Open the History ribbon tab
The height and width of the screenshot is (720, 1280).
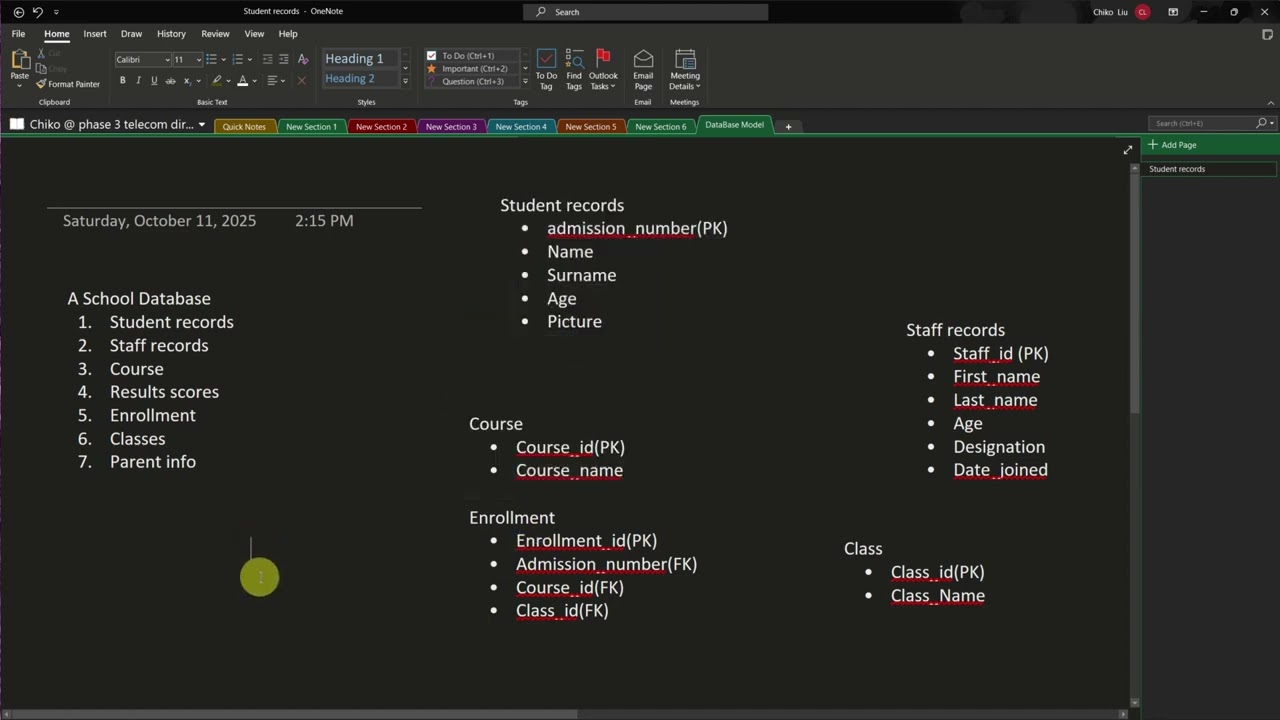(171, 34)
